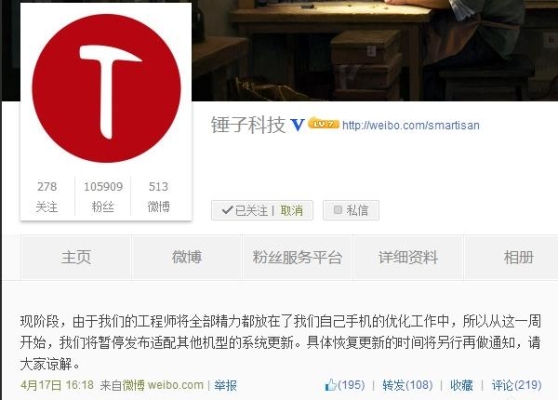View the 278 关注 following list
The height and width of the screenshot is (400, 558).
click(x=47, y=196)
